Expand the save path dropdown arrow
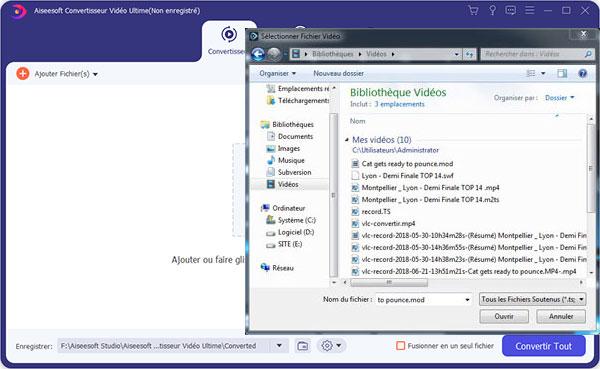600x369 pixels. point(279,346)
